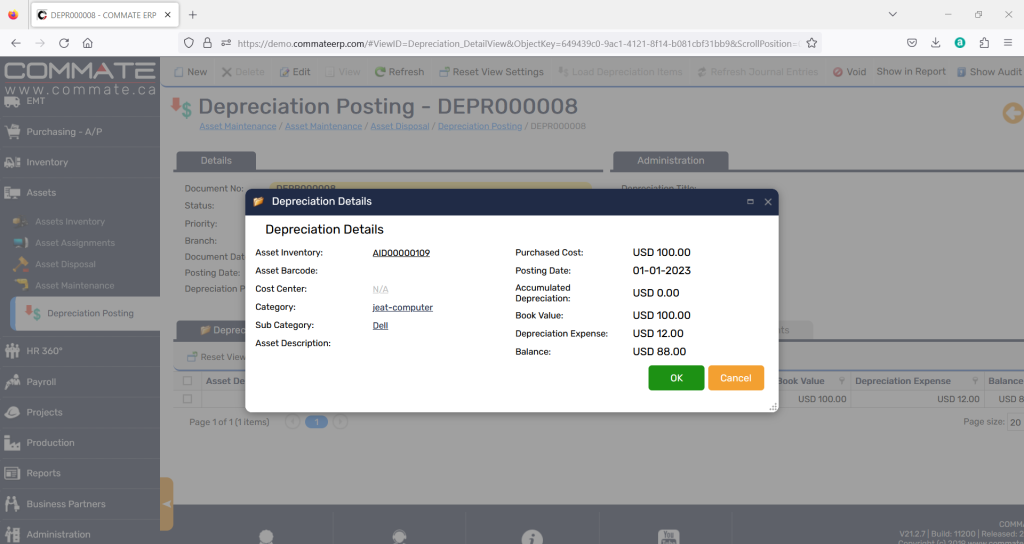Open the Firefox downloads panel
Screen dimensions: 1024x544
tap(935, 43)
